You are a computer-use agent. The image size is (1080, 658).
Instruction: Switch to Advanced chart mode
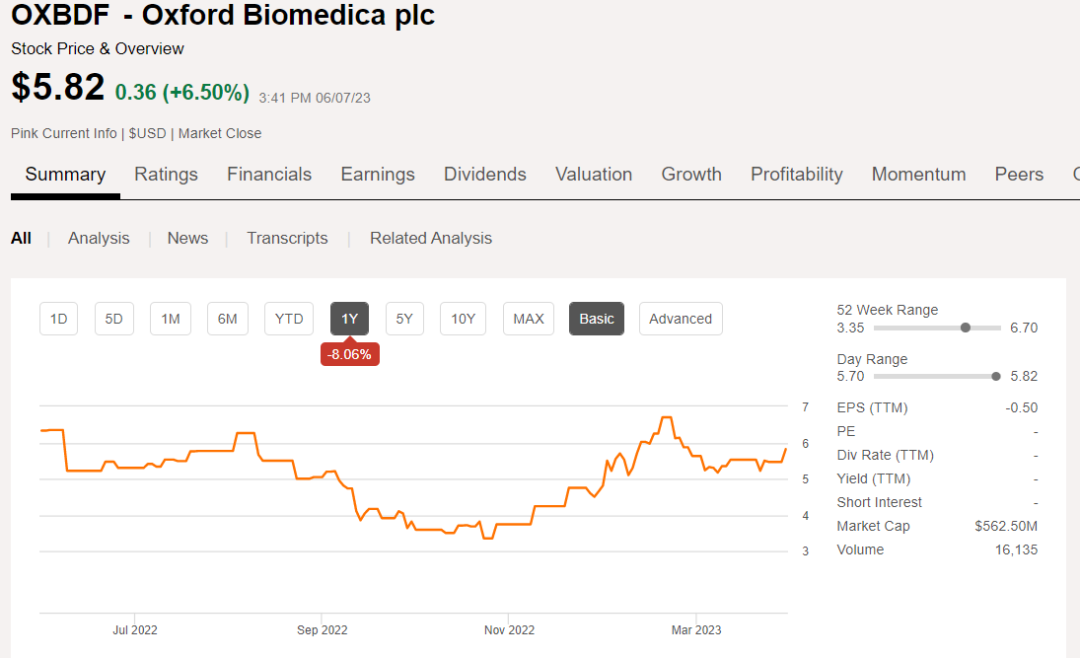680,319
